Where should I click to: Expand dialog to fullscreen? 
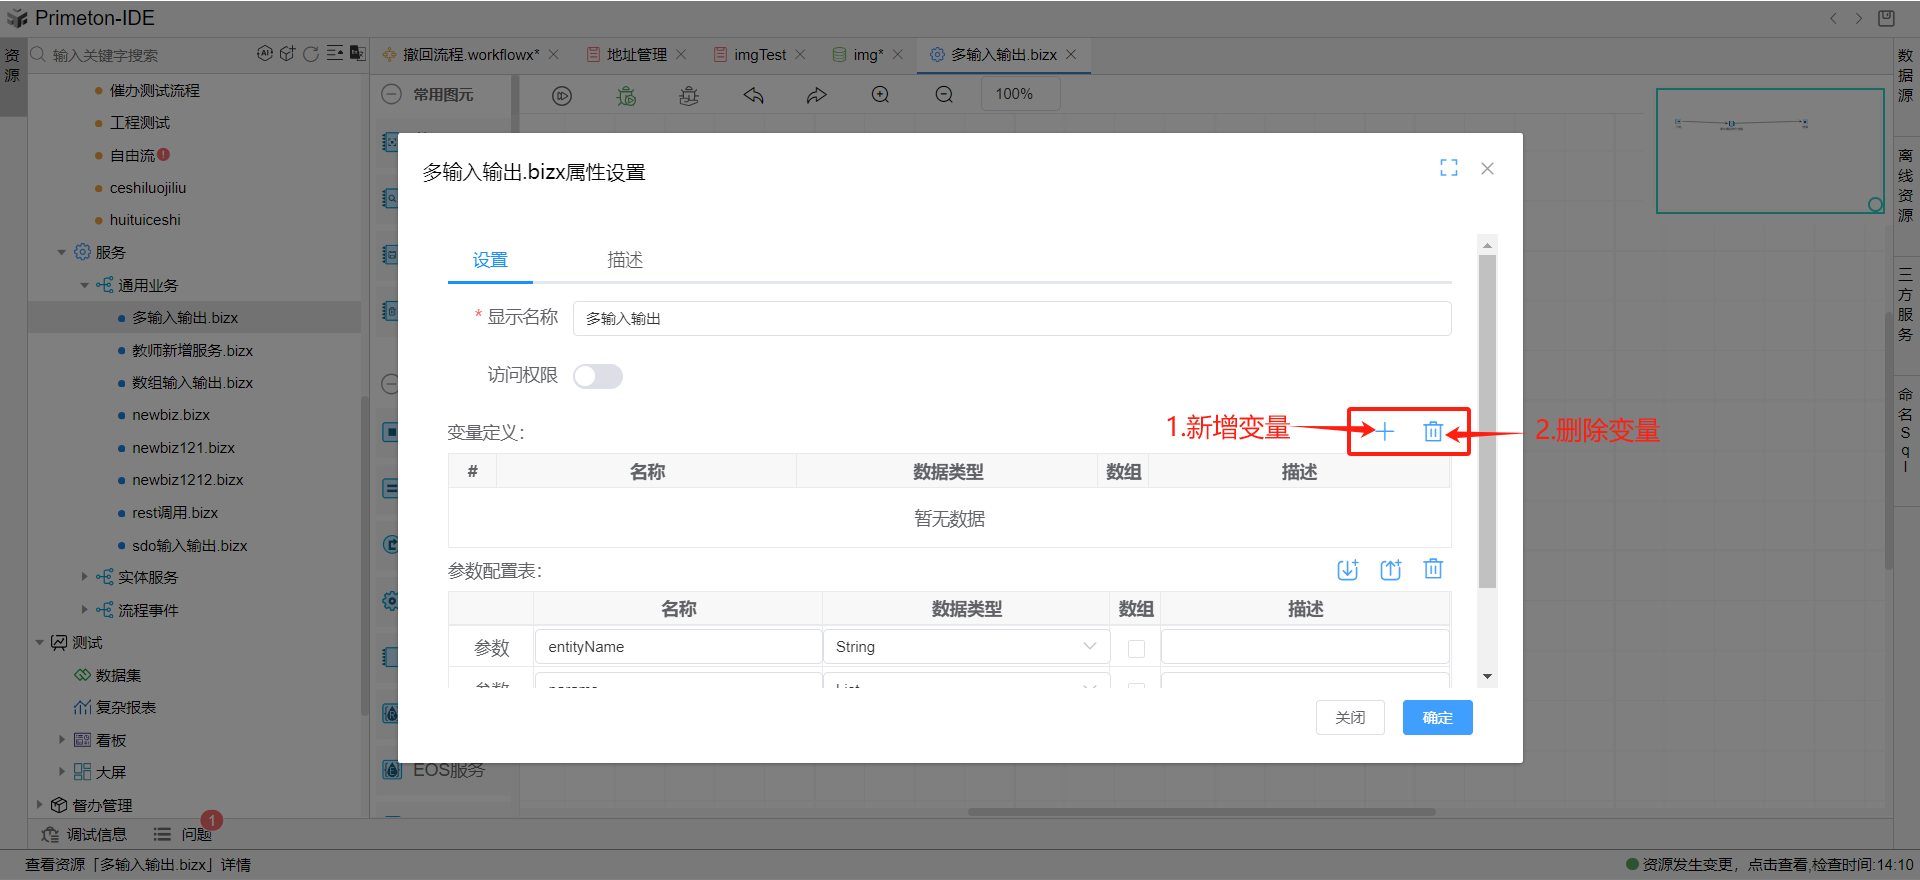[1449, 168]
